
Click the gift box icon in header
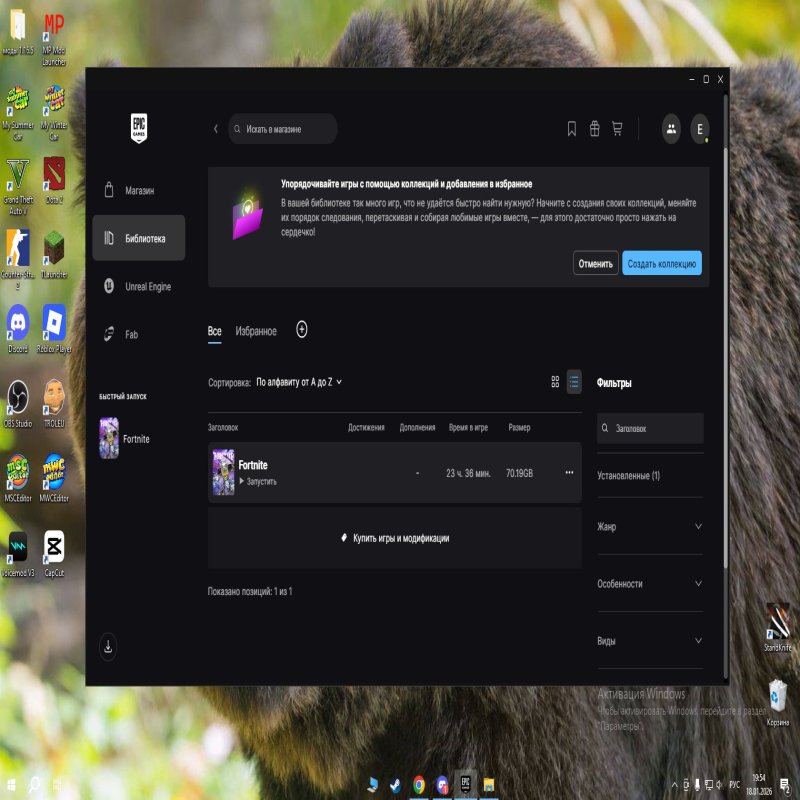594,129
